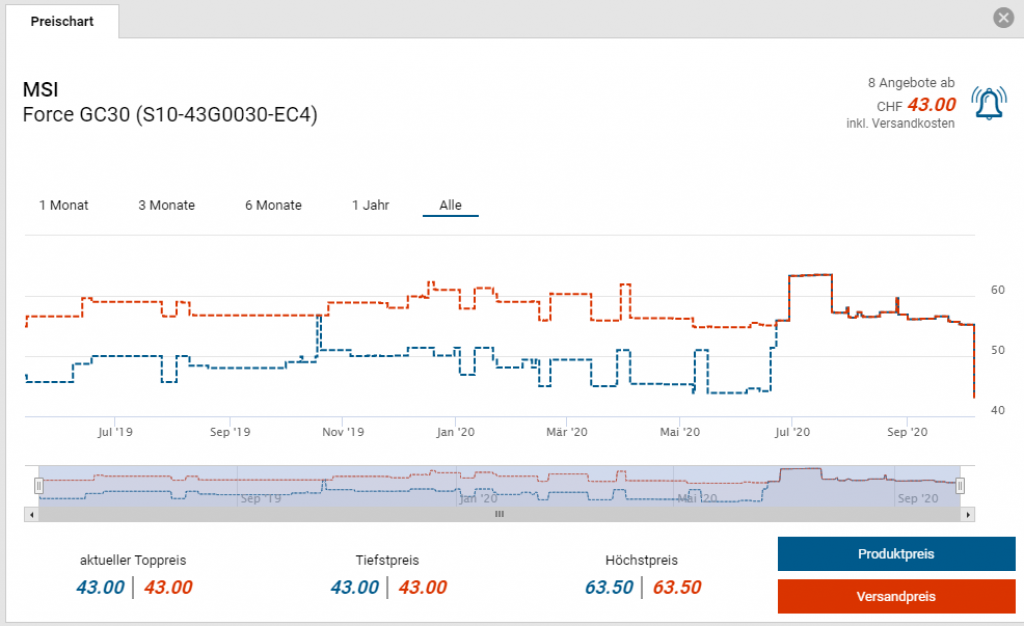
Task: Toggle the Versandpreis series button
Action: click(896, 596)
